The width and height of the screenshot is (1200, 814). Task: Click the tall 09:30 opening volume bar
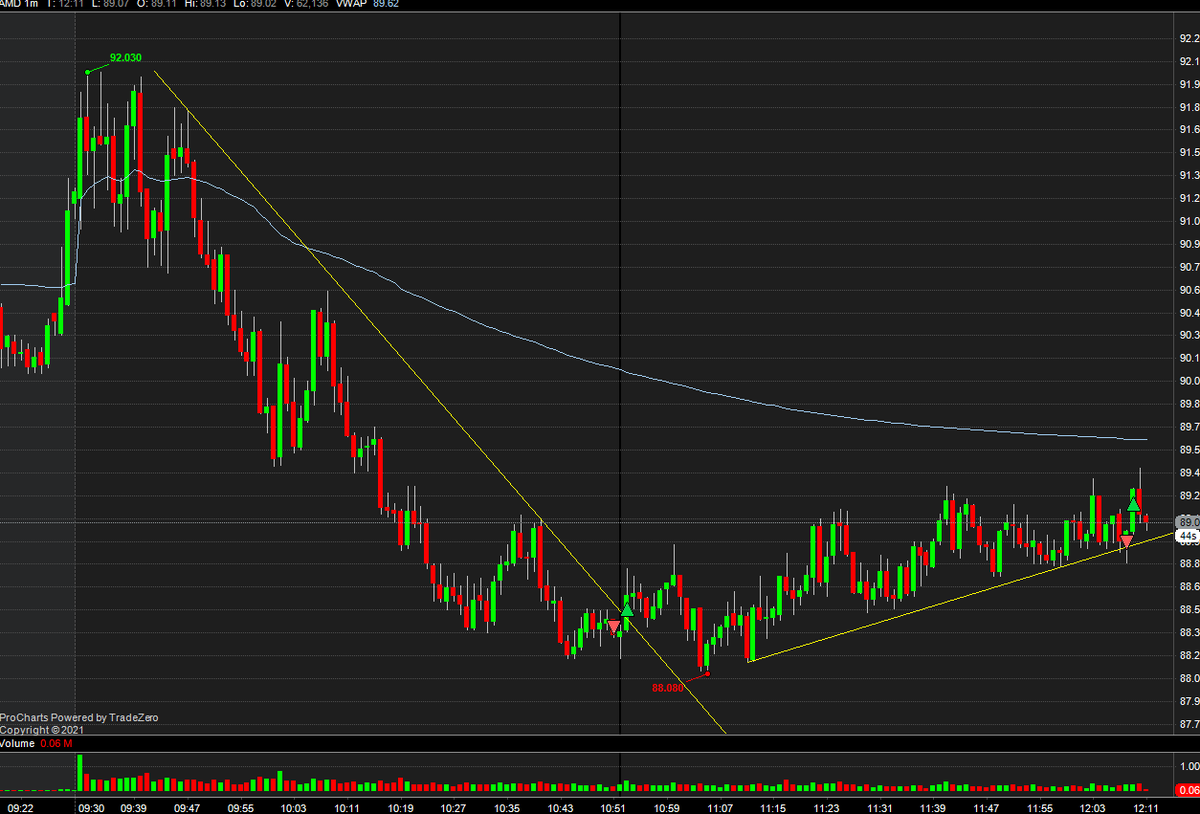[x=81, y=773]
